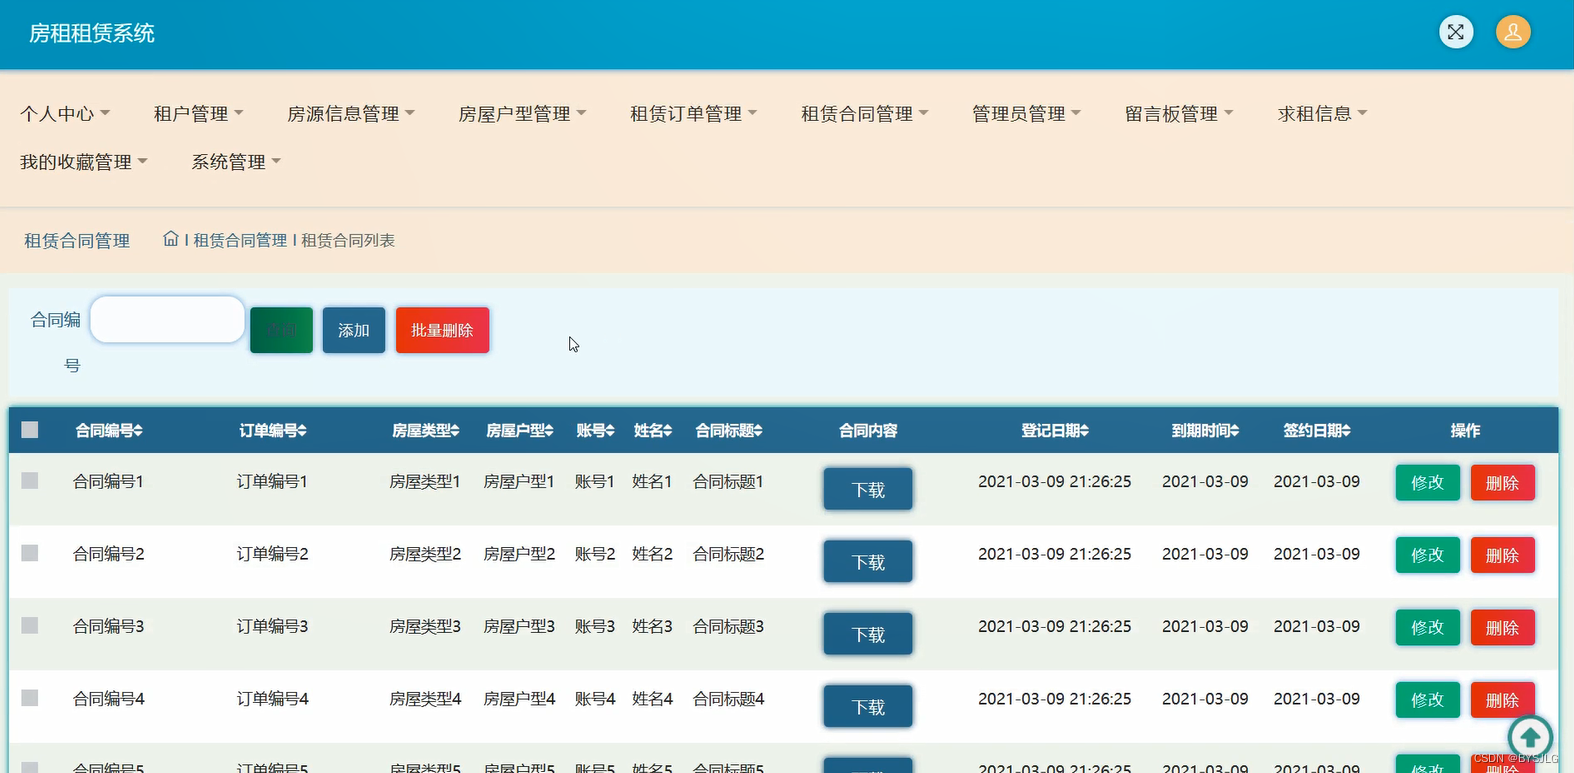Click the home icon in breadcrumb
The width and height of the screenshot is (1574, 773).
[171, 239]
